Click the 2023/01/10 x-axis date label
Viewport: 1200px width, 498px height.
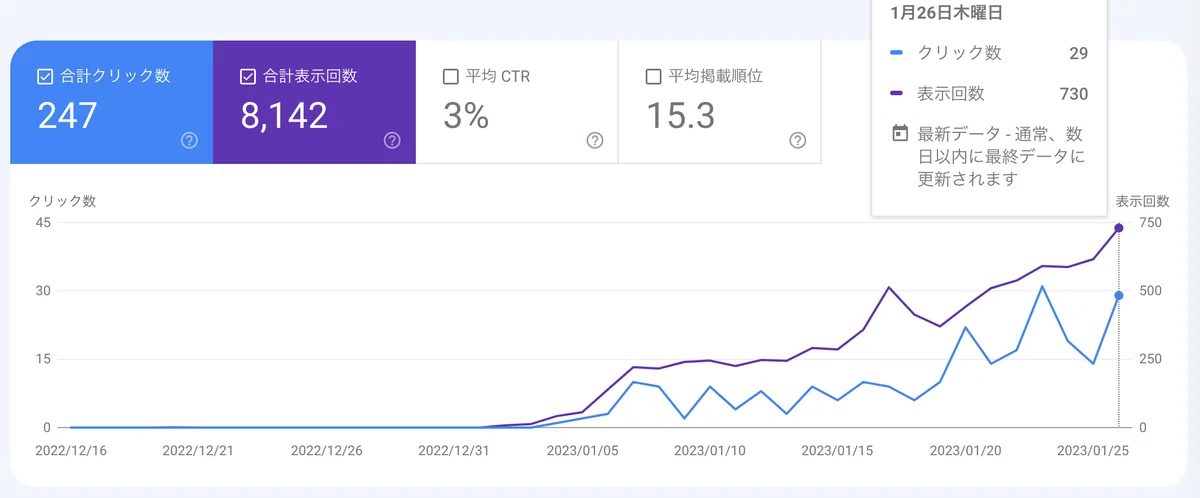(x=710, y=450)
